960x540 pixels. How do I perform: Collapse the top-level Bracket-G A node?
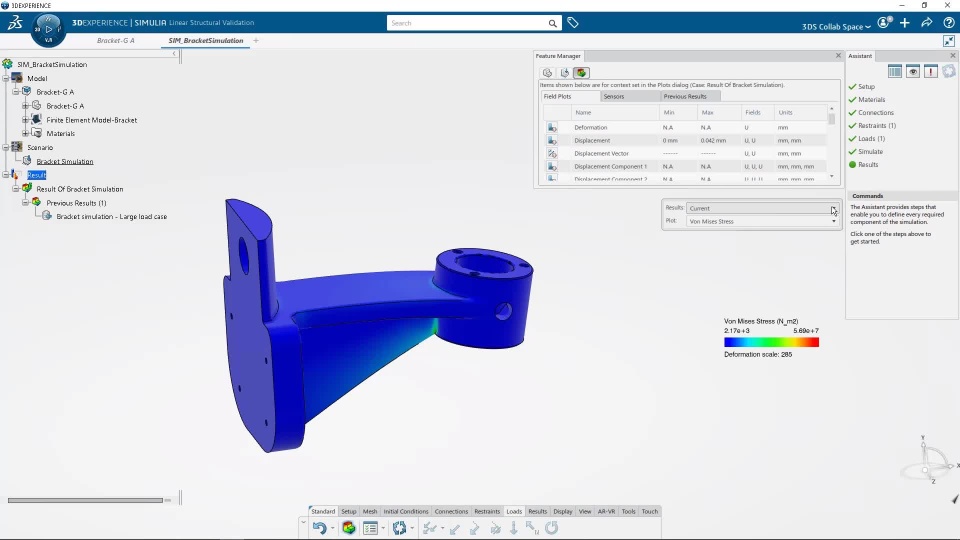point(16,92)
